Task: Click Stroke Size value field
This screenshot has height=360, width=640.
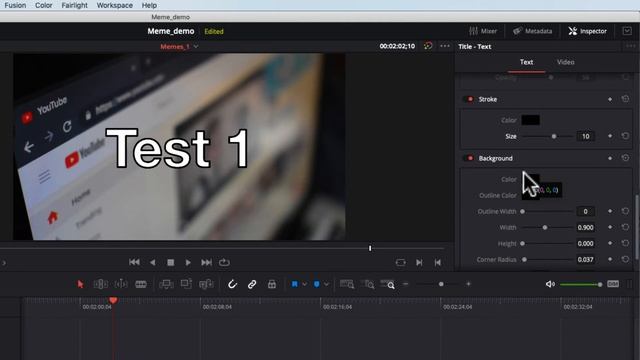Action: (x=585, y=136)
